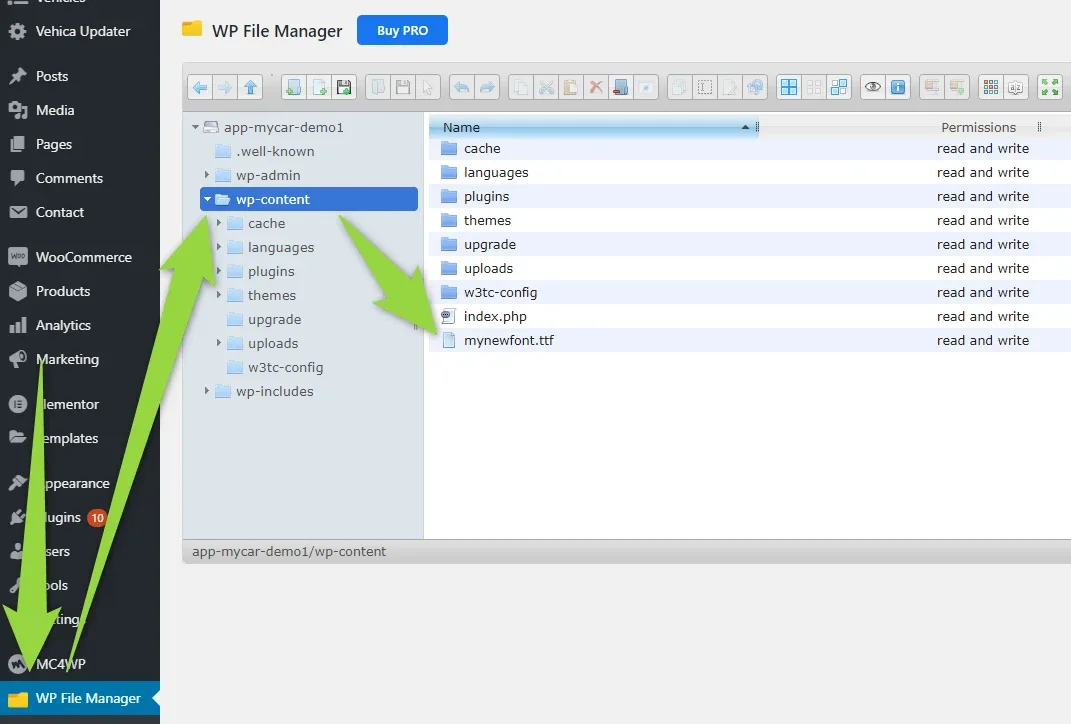
Task: Click the cut scissors icon
Action: coord(546,87)
